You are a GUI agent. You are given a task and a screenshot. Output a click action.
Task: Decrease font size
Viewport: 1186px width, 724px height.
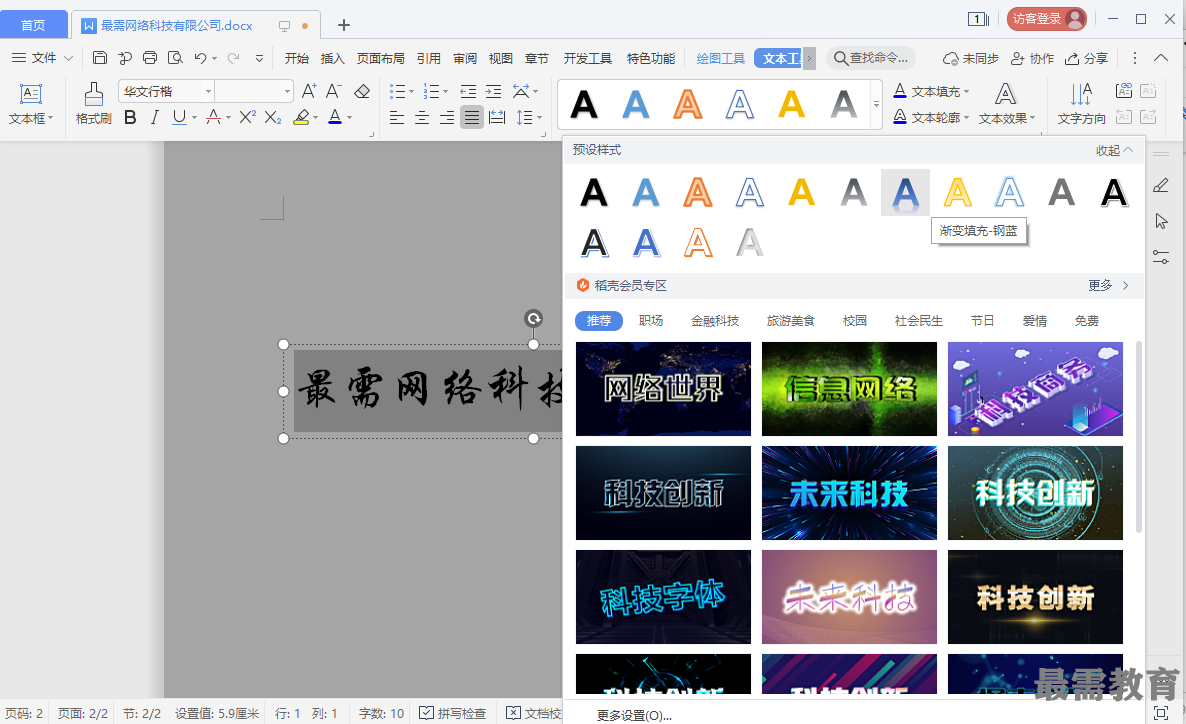tap(334, 92)
